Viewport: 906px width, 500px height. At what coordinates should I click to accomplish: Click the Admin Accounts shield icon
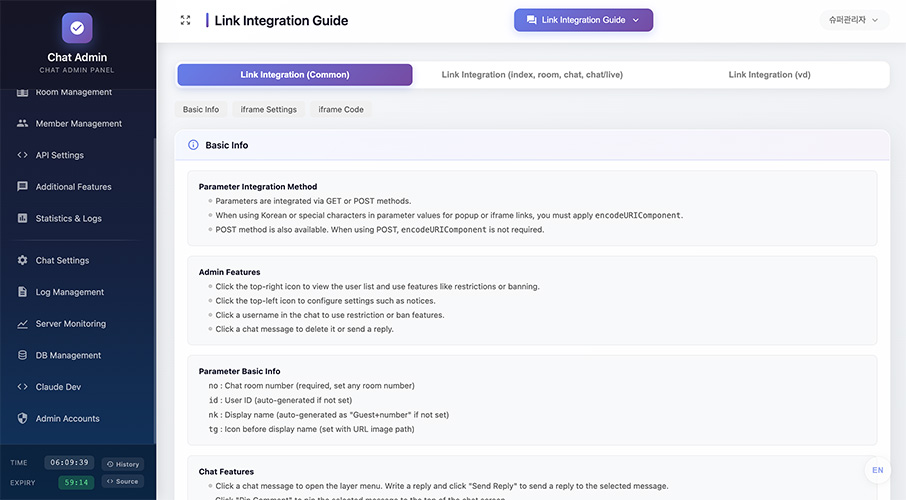[23, 418]
